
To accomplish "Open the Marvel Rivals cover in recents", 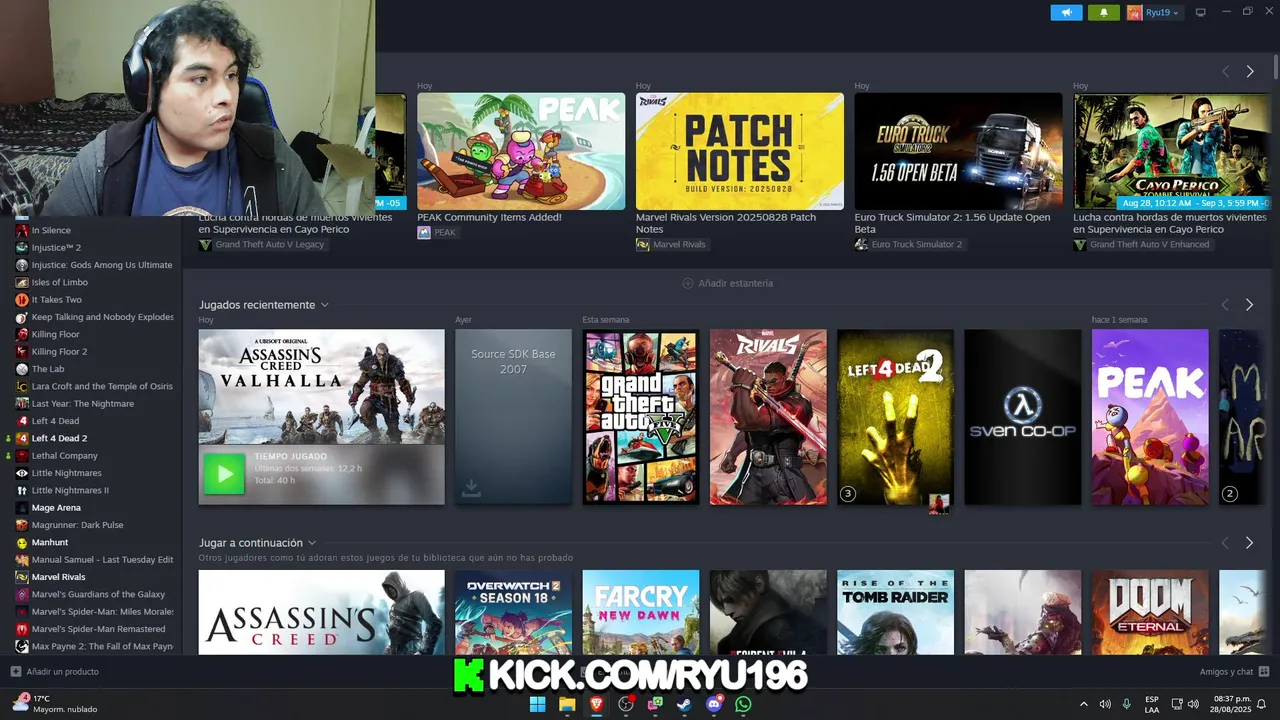I will coord(768,417).
